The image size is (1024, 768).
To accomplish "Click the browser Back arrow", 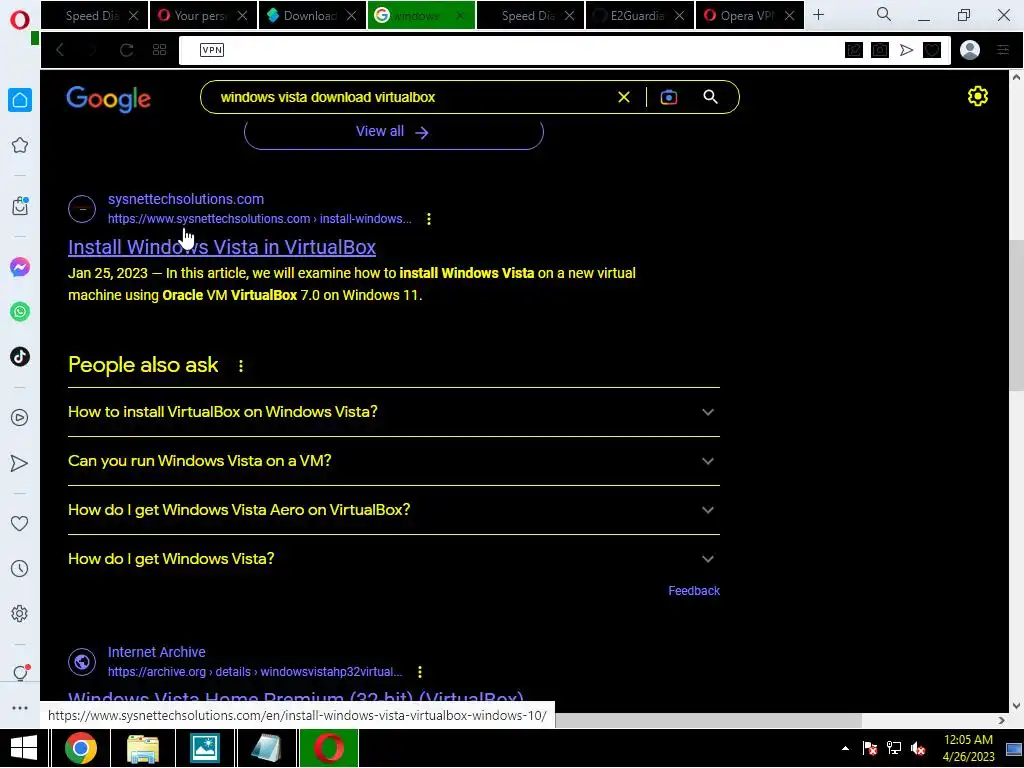I will tap(60, 50).
